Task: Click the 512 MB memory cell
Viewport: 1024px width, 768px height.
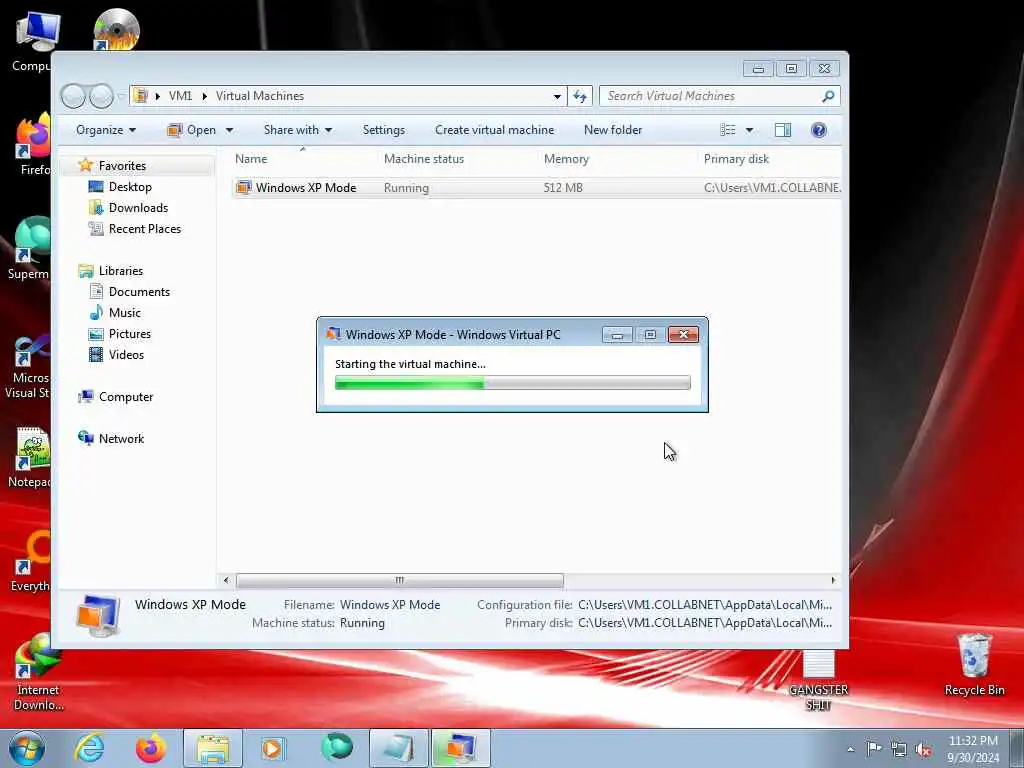Action: pyautogui.click(x=563, y=187)
